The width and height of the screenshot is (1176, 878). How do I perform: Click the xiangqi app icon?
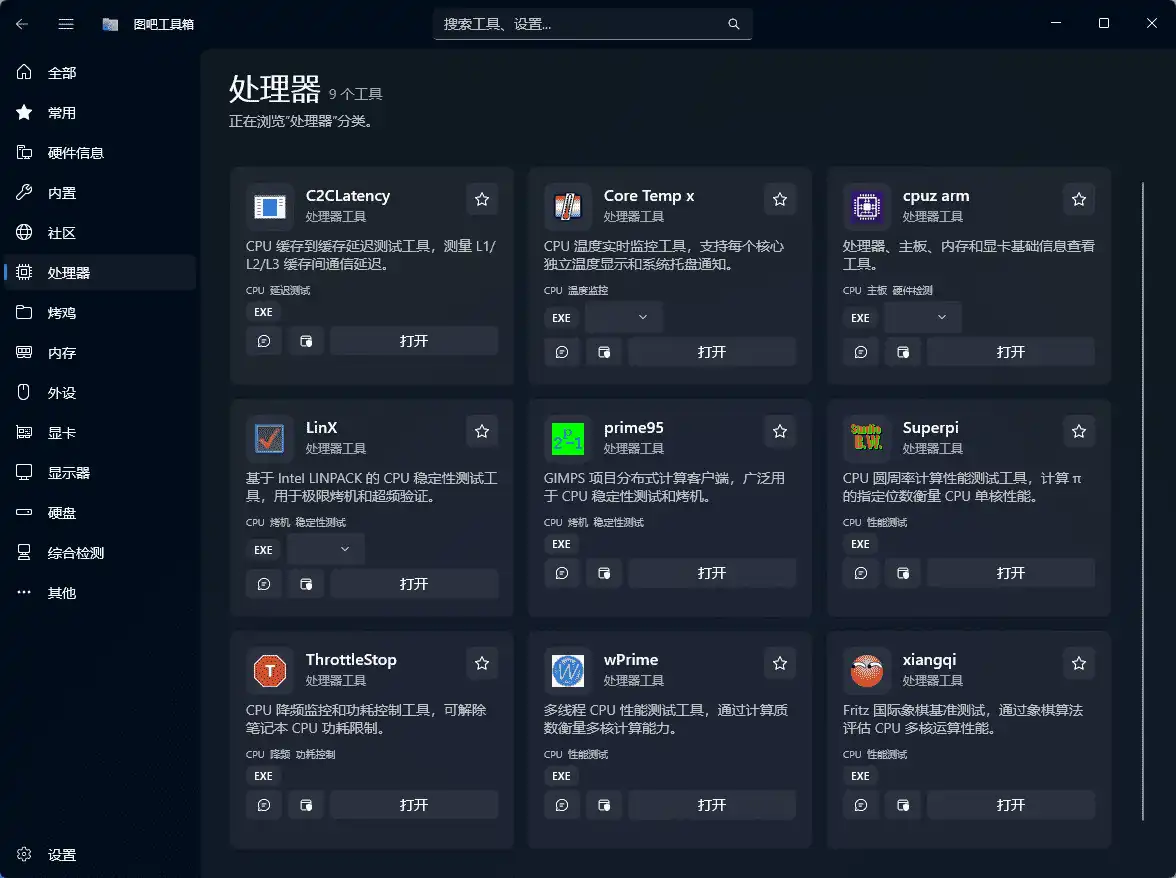click(866, 670)
